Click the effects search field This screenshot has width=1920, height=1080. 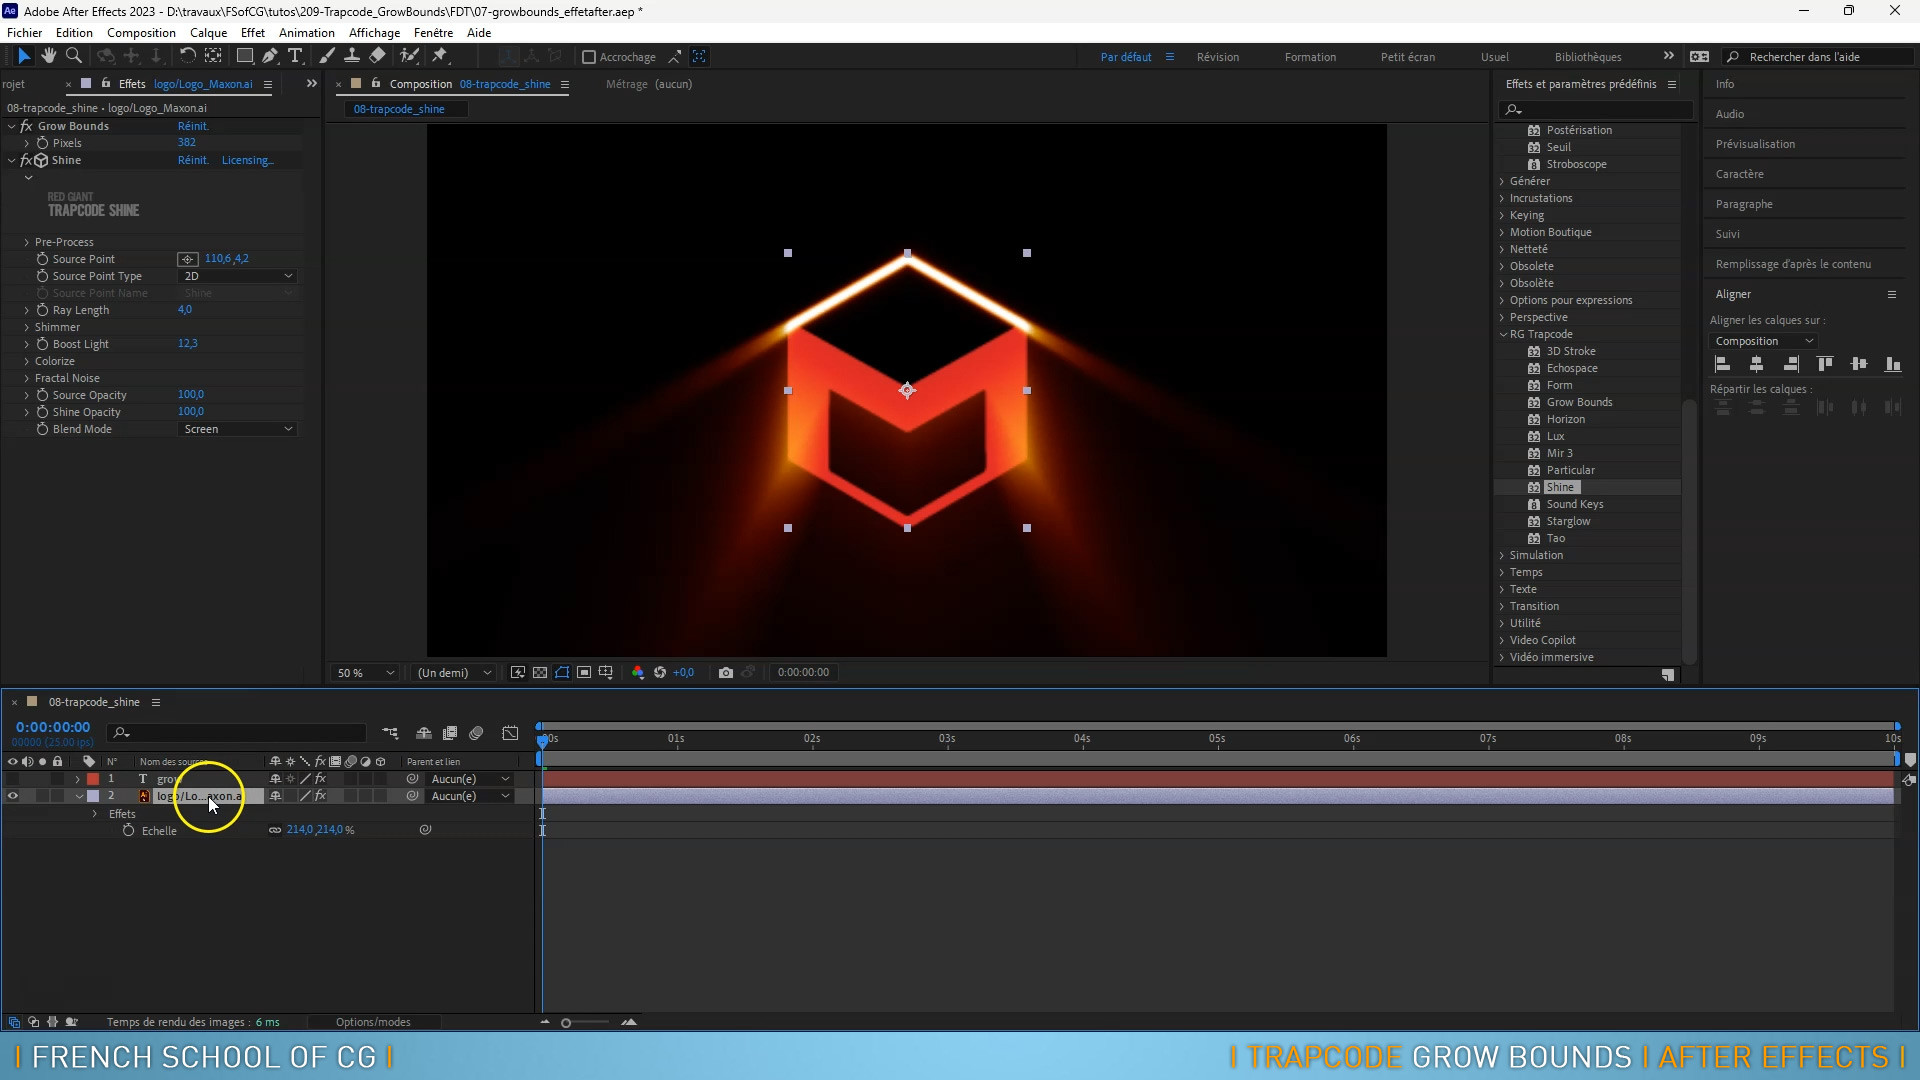(1596, 109)
